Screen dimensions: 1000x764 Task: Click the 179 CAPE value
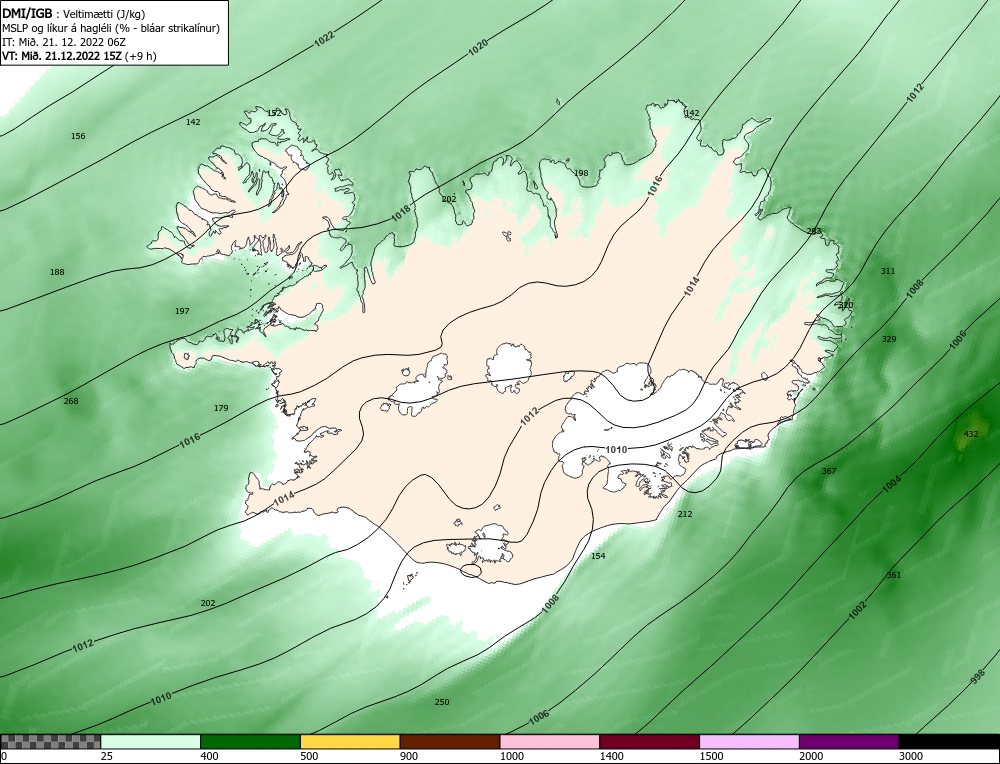tap(221, 408)
